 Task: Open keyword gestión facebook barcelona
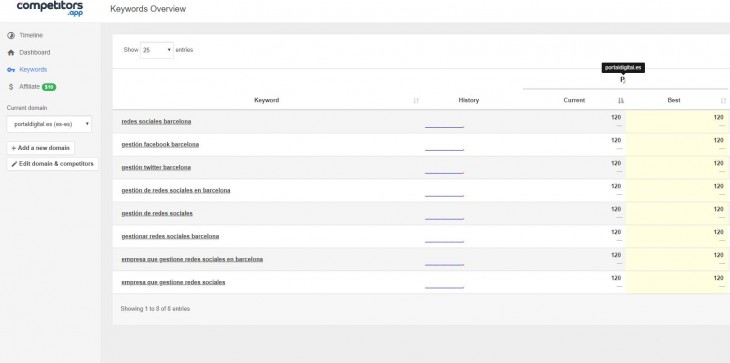pyautogui.click(x=160, y=145)
